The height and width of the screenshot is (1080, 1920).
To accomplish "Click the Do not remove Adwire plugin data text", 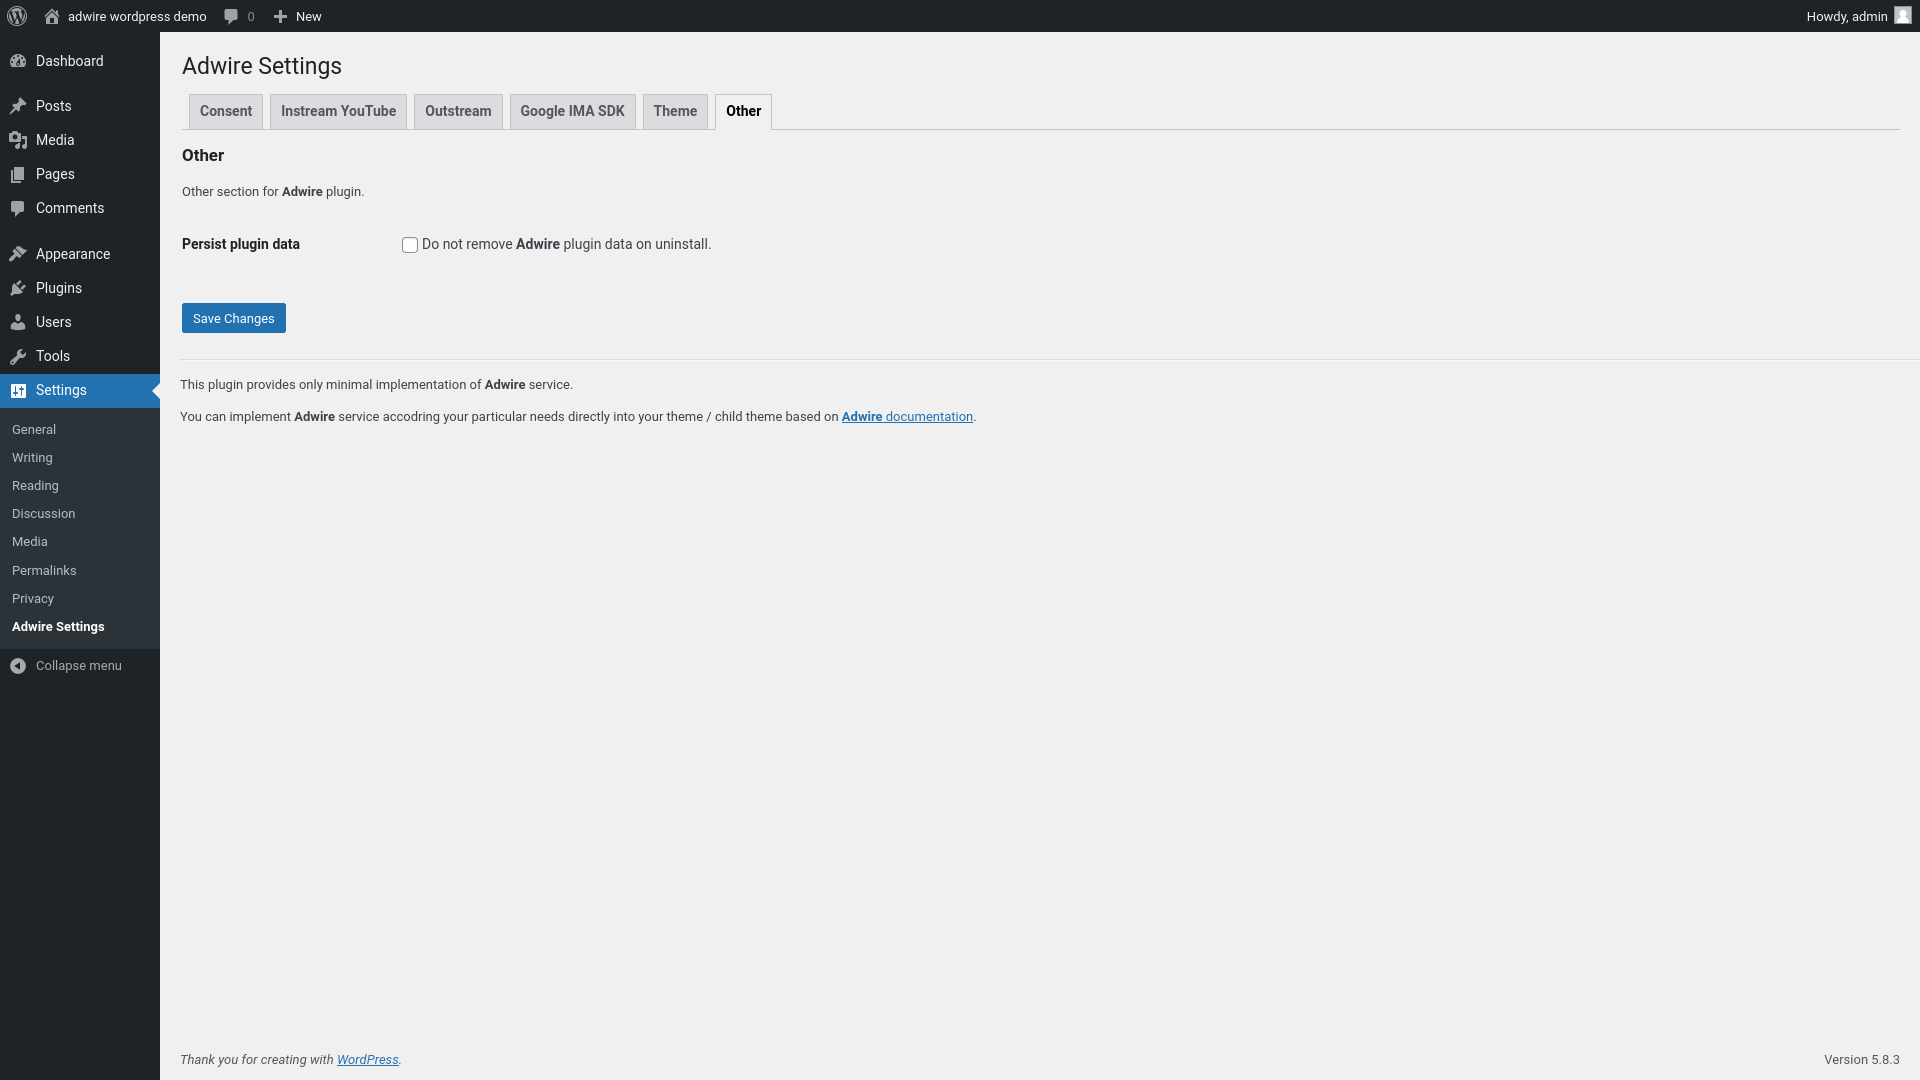I will [x=566, y=244].
